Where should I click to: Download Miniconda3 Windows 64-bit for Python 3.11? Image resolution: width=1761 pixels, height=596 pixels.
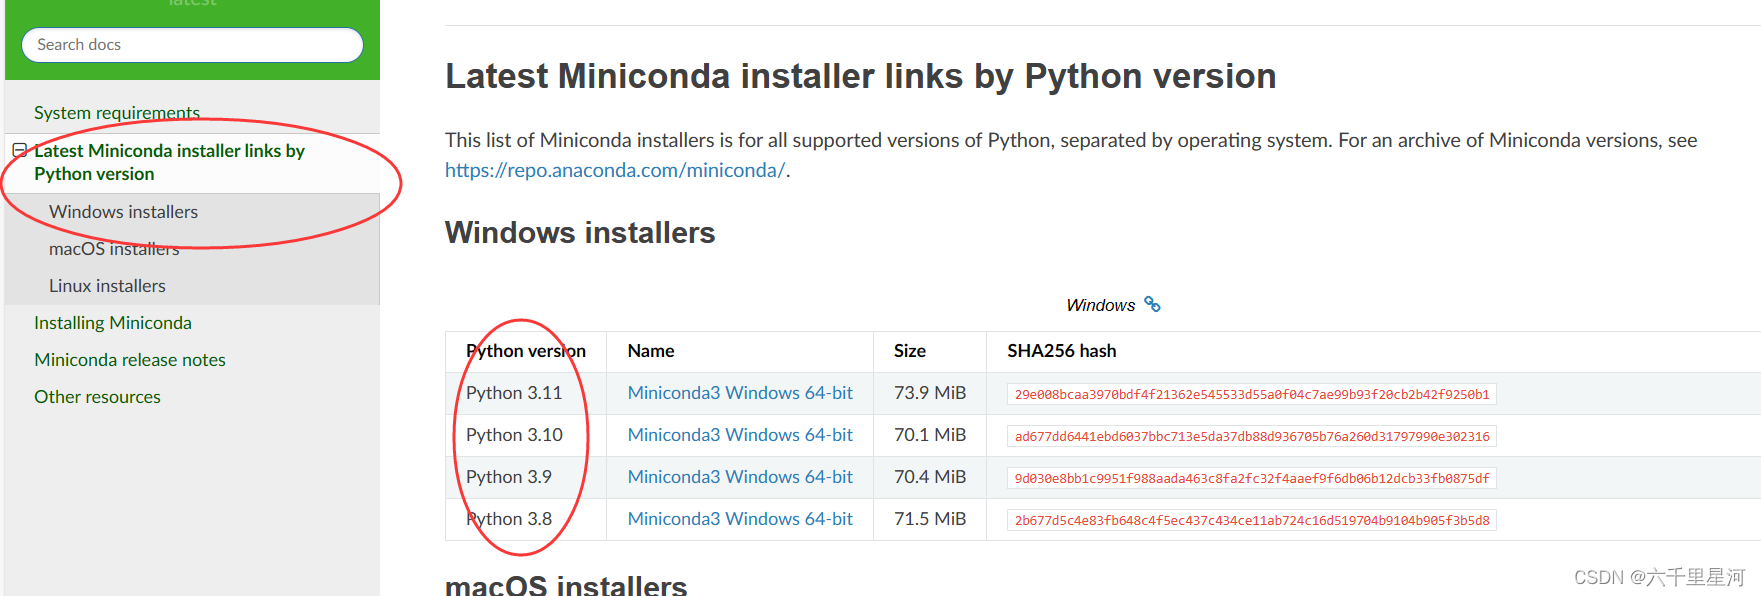coord(740,393)
